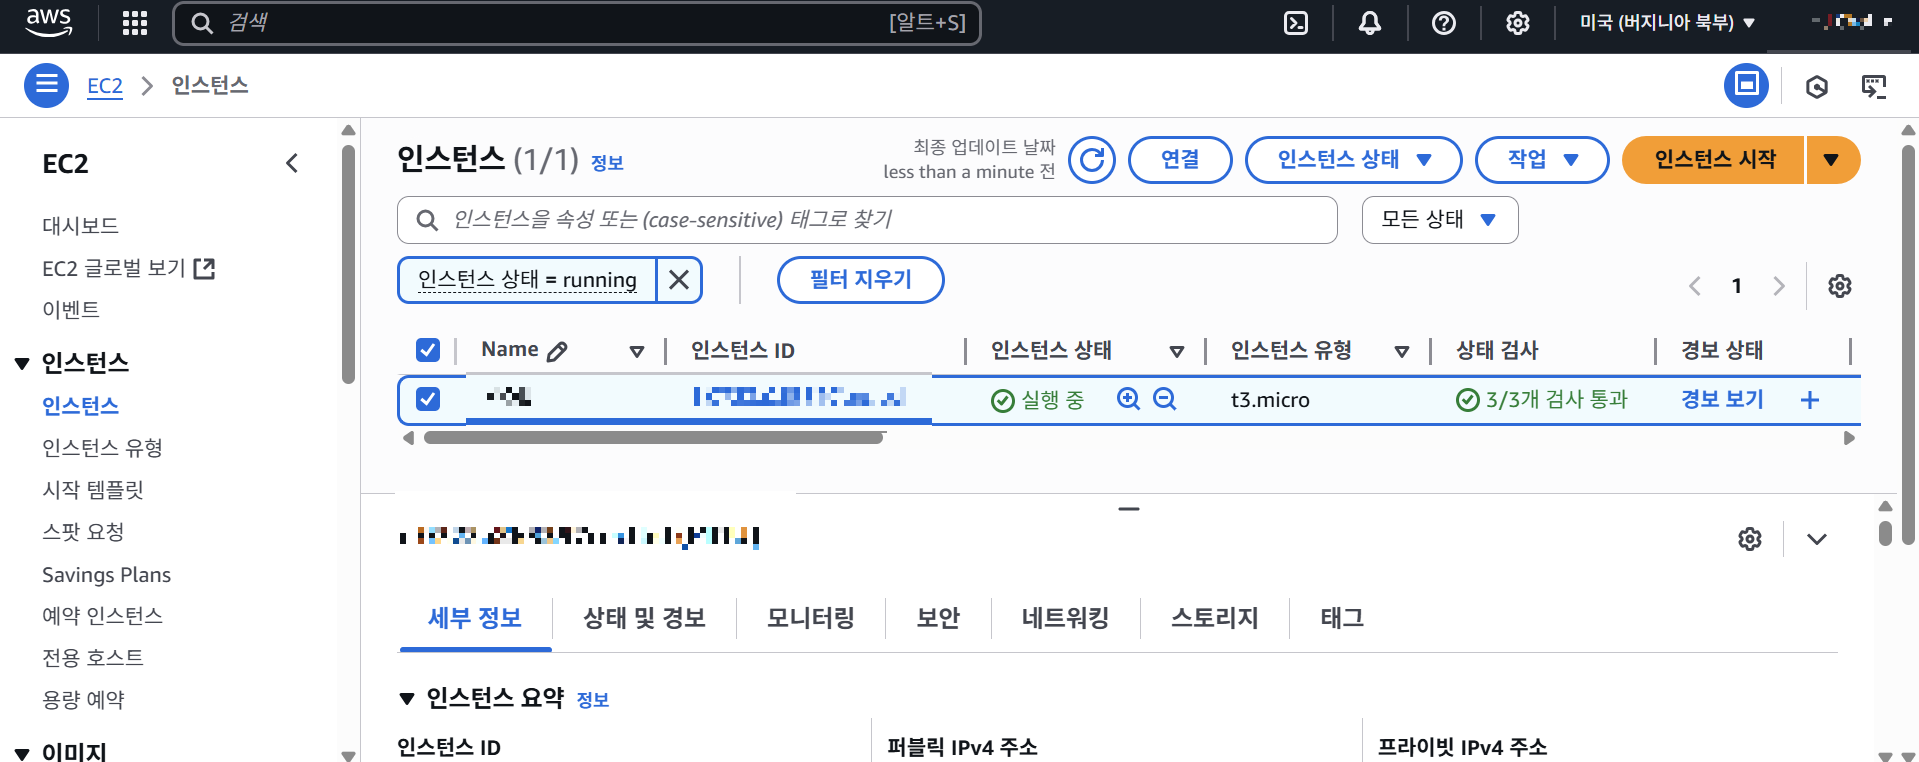Sort by Name column arrow
1919x762 pixels.
[x=637, y=351]
